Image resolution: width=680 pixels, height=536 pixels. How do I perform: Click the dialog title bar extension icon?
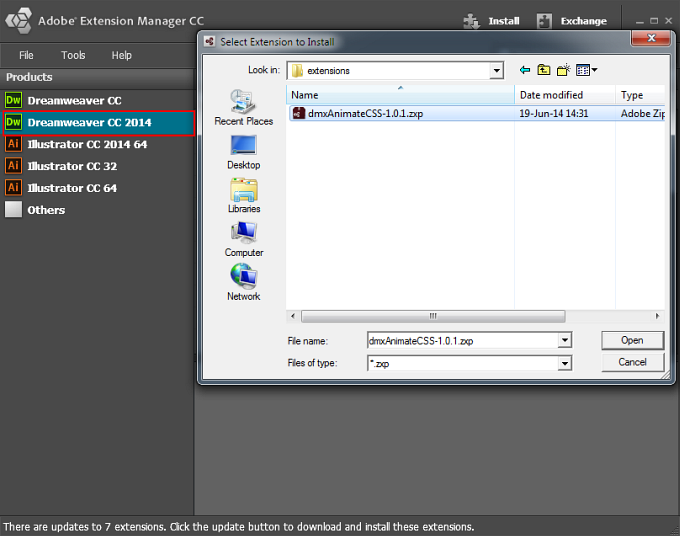210,42
